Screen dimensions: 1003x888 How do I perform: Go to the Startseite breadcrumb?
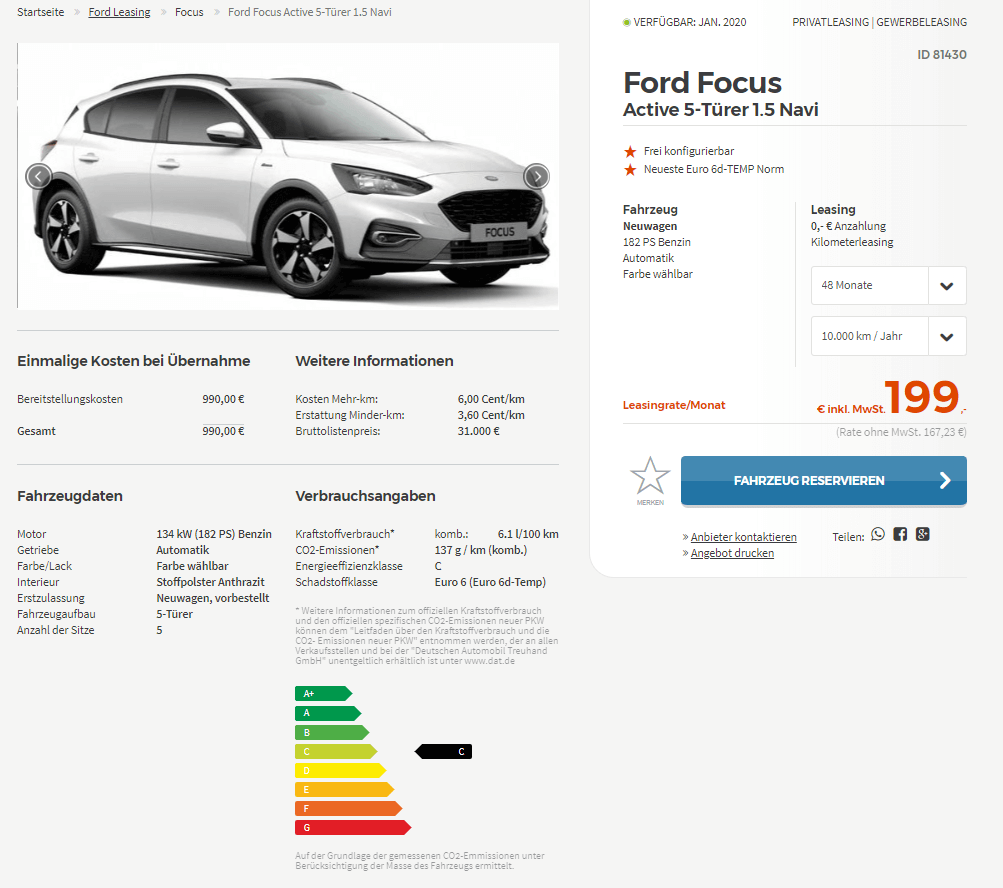click(x=40, y=12)
